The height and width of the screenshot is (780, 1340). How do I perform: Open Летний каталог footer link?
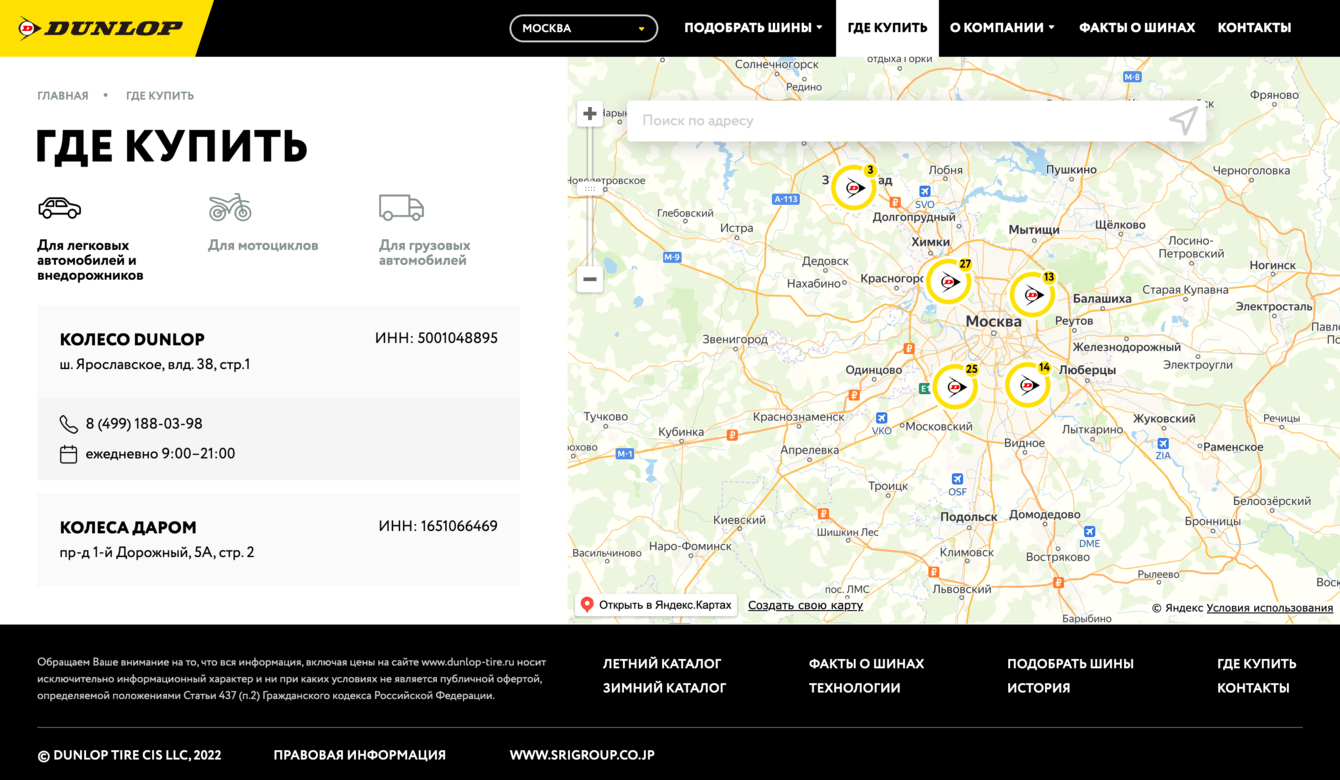click(662, 664)
